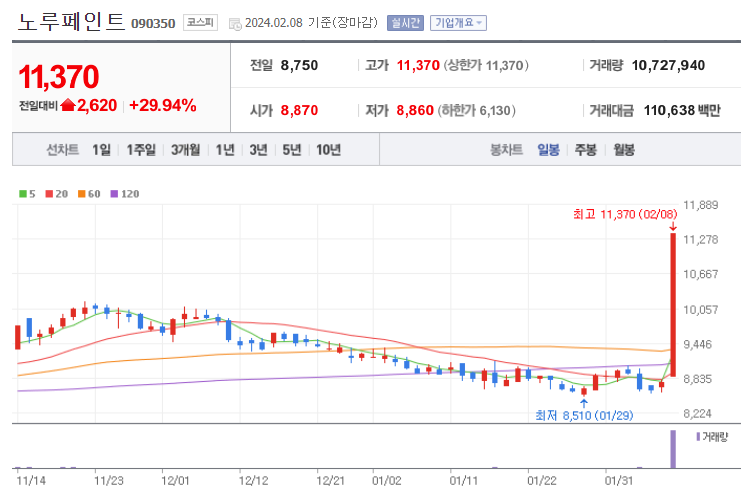
Task: Click the 최고 11,370 (02/08) marker
Action: pyautogui.click(x=625, y=215)
